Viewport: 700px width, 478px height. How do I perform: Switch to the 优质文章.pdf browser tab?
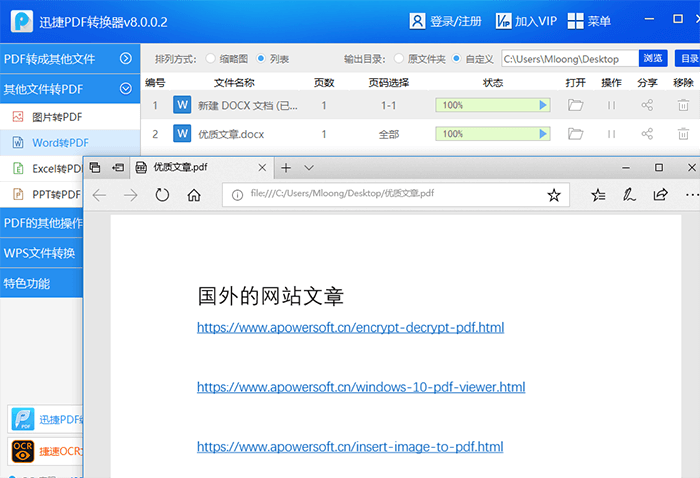pyautogui.click(x=203, y=167)
